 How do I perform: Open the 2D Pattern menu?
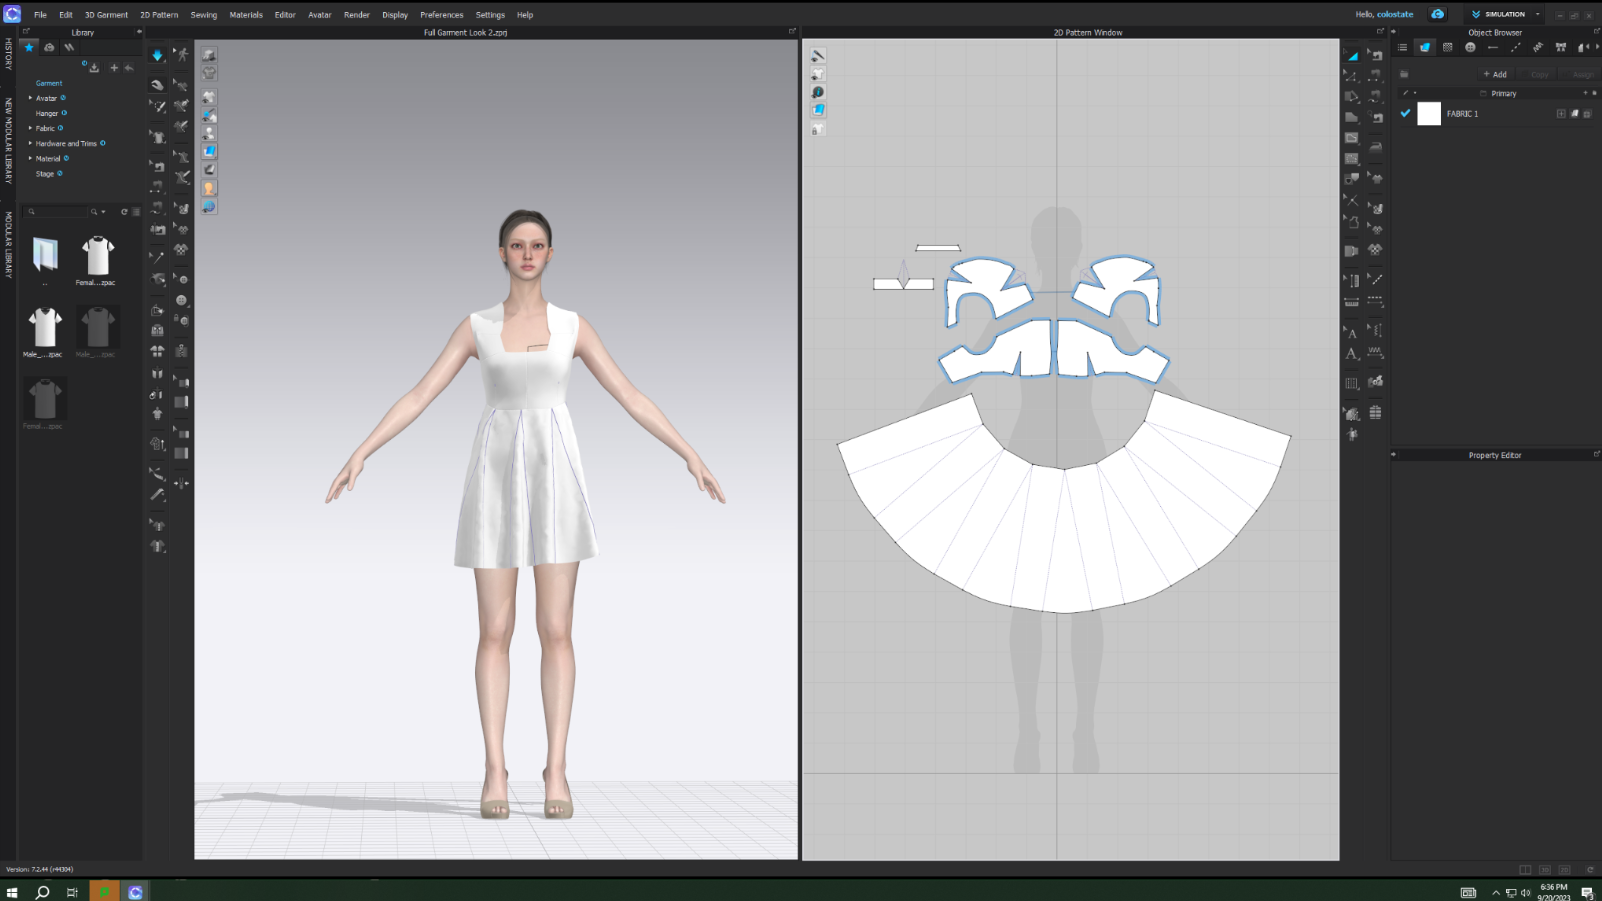coord(159,15)
